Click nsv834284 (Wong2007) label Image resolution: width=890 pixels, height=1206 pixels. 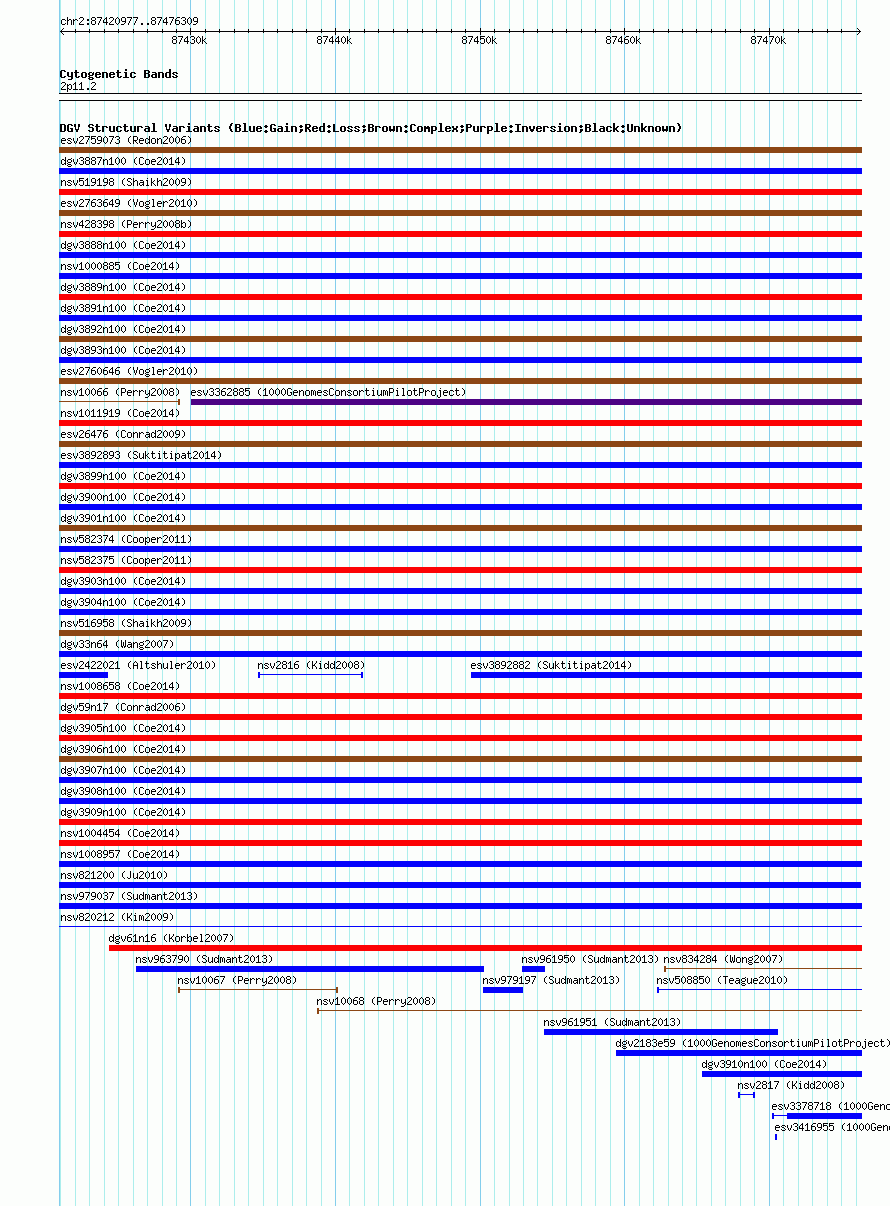pos(723,959)
